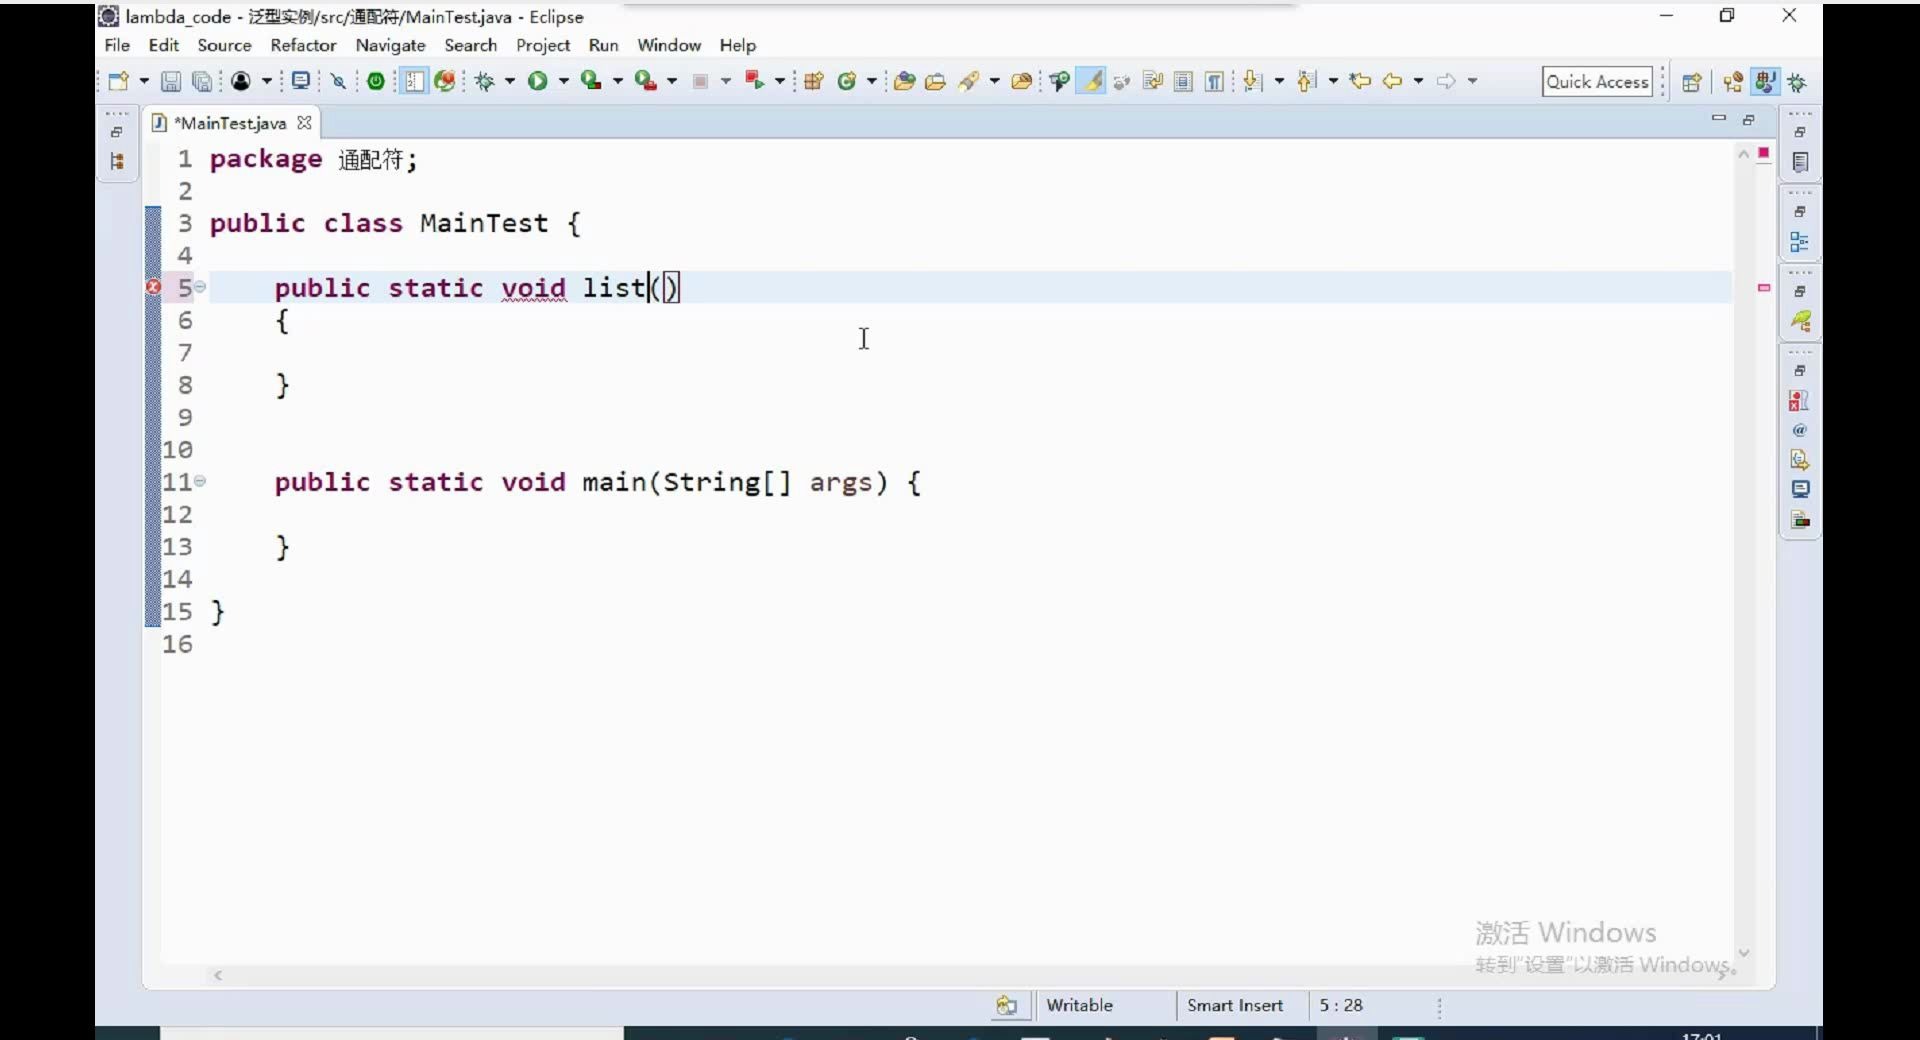Save the current file with Save icon
The width and height of the screenshot is (1920, 1040).
(x=171, y=81)
